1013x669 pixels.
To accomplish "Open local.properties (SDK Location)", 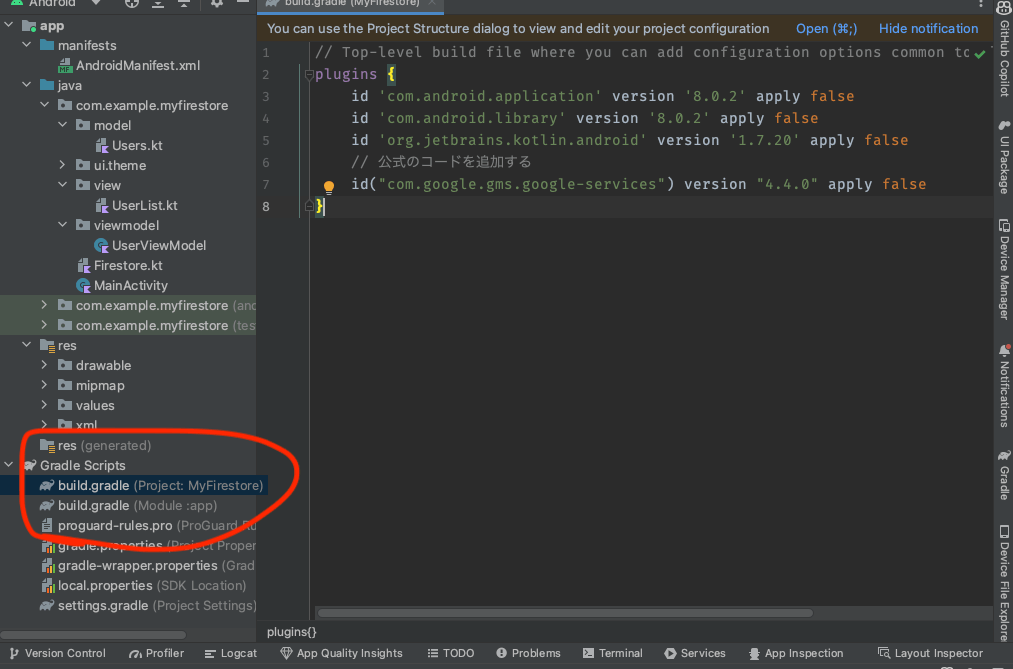I will pyautogui.click(x=143, y=586).
